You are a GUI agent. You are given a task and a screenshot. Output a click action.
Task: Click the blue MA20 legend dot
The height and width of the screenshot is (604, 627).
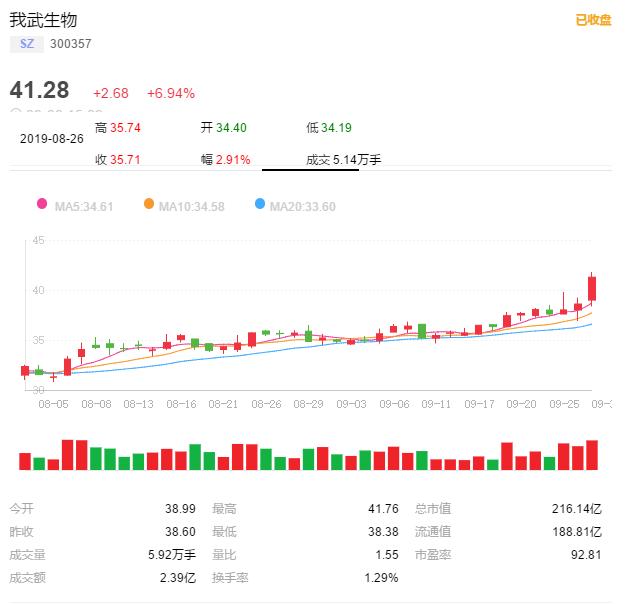tap(261, 205)
